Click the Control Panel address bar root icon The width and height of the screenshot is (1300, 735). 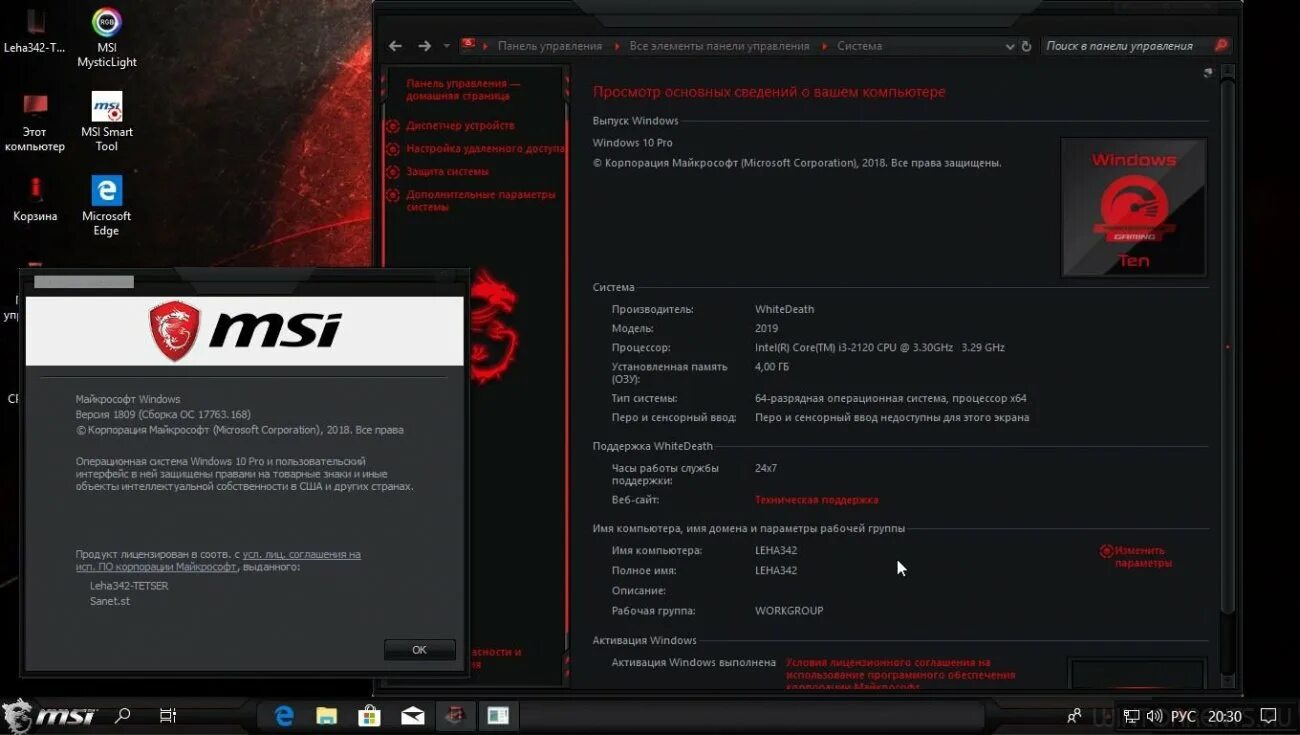point(468,45)
